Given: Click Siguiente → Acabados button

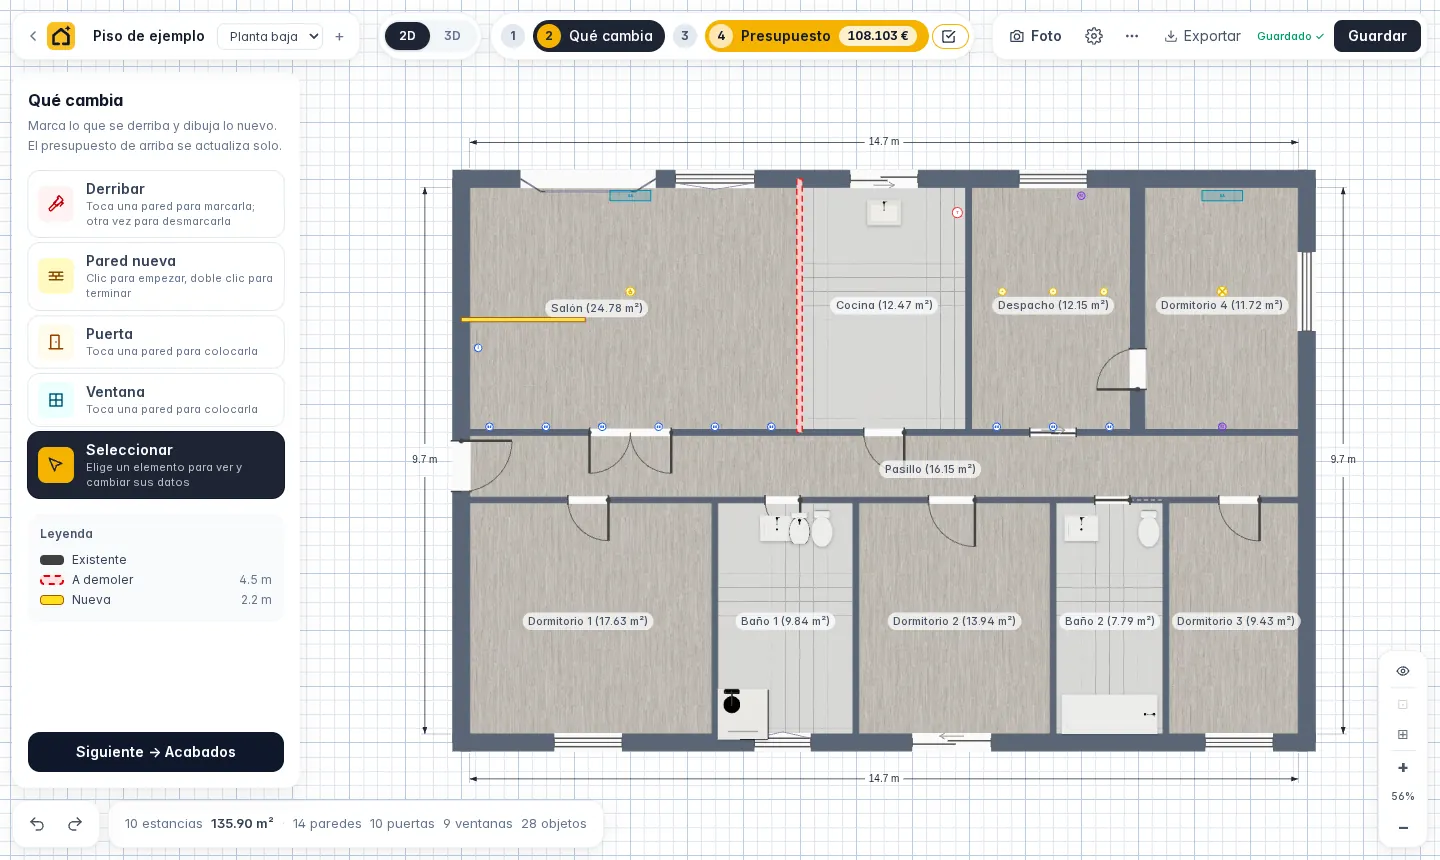Looking at the screenshot, I should [x=156, y=752].
